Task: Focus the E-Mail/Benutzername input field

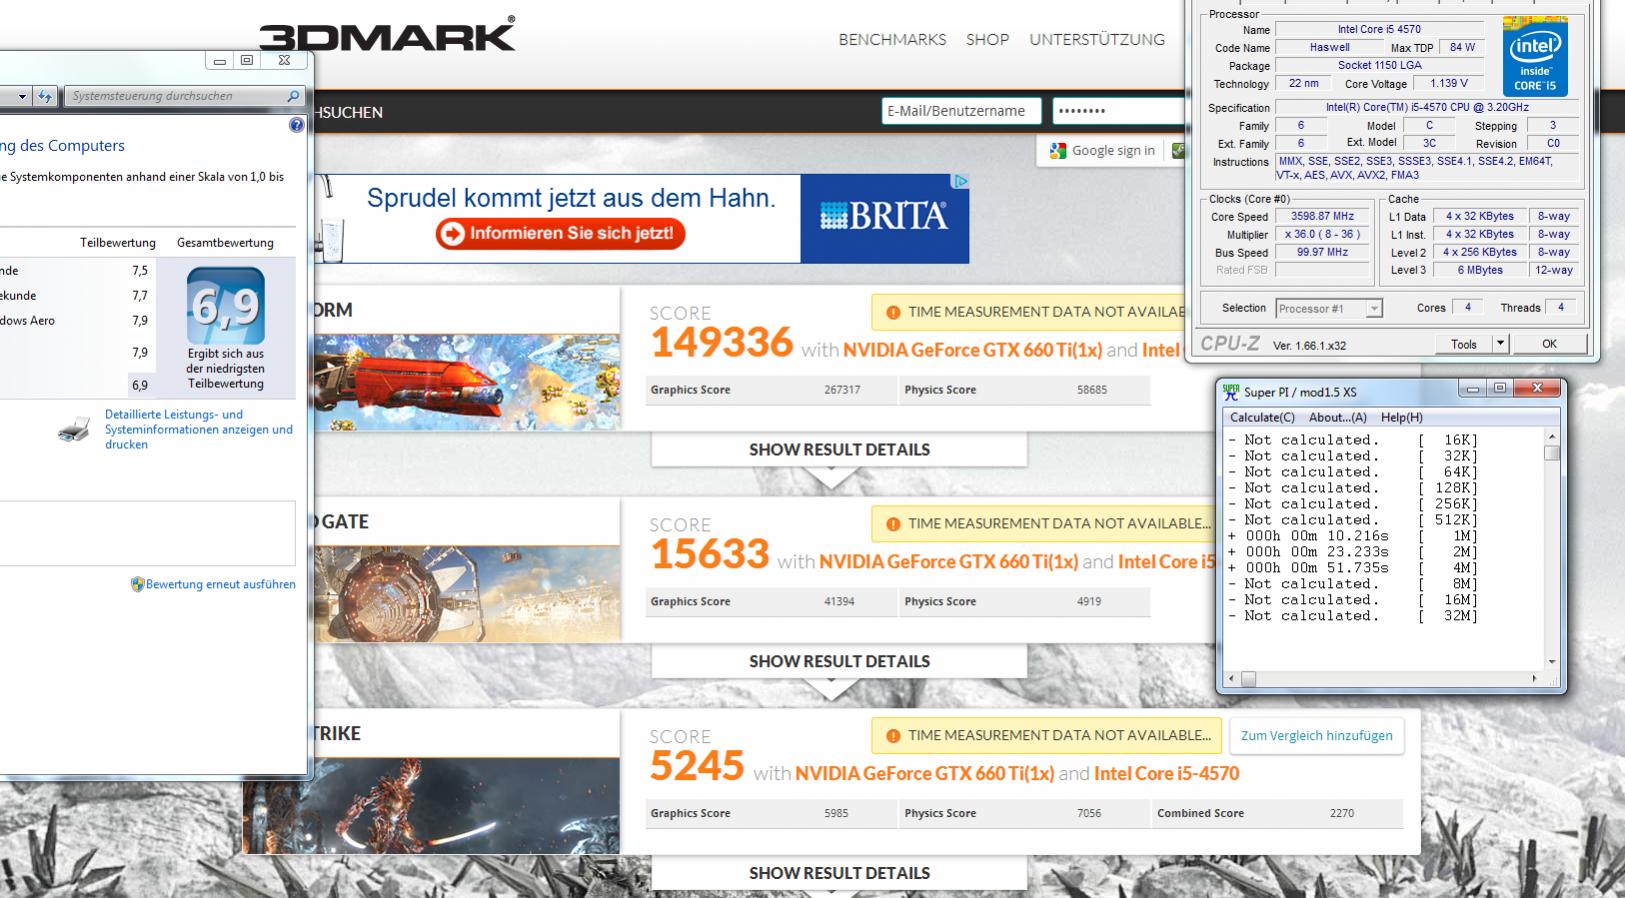Action: click(x=961, y=111)
